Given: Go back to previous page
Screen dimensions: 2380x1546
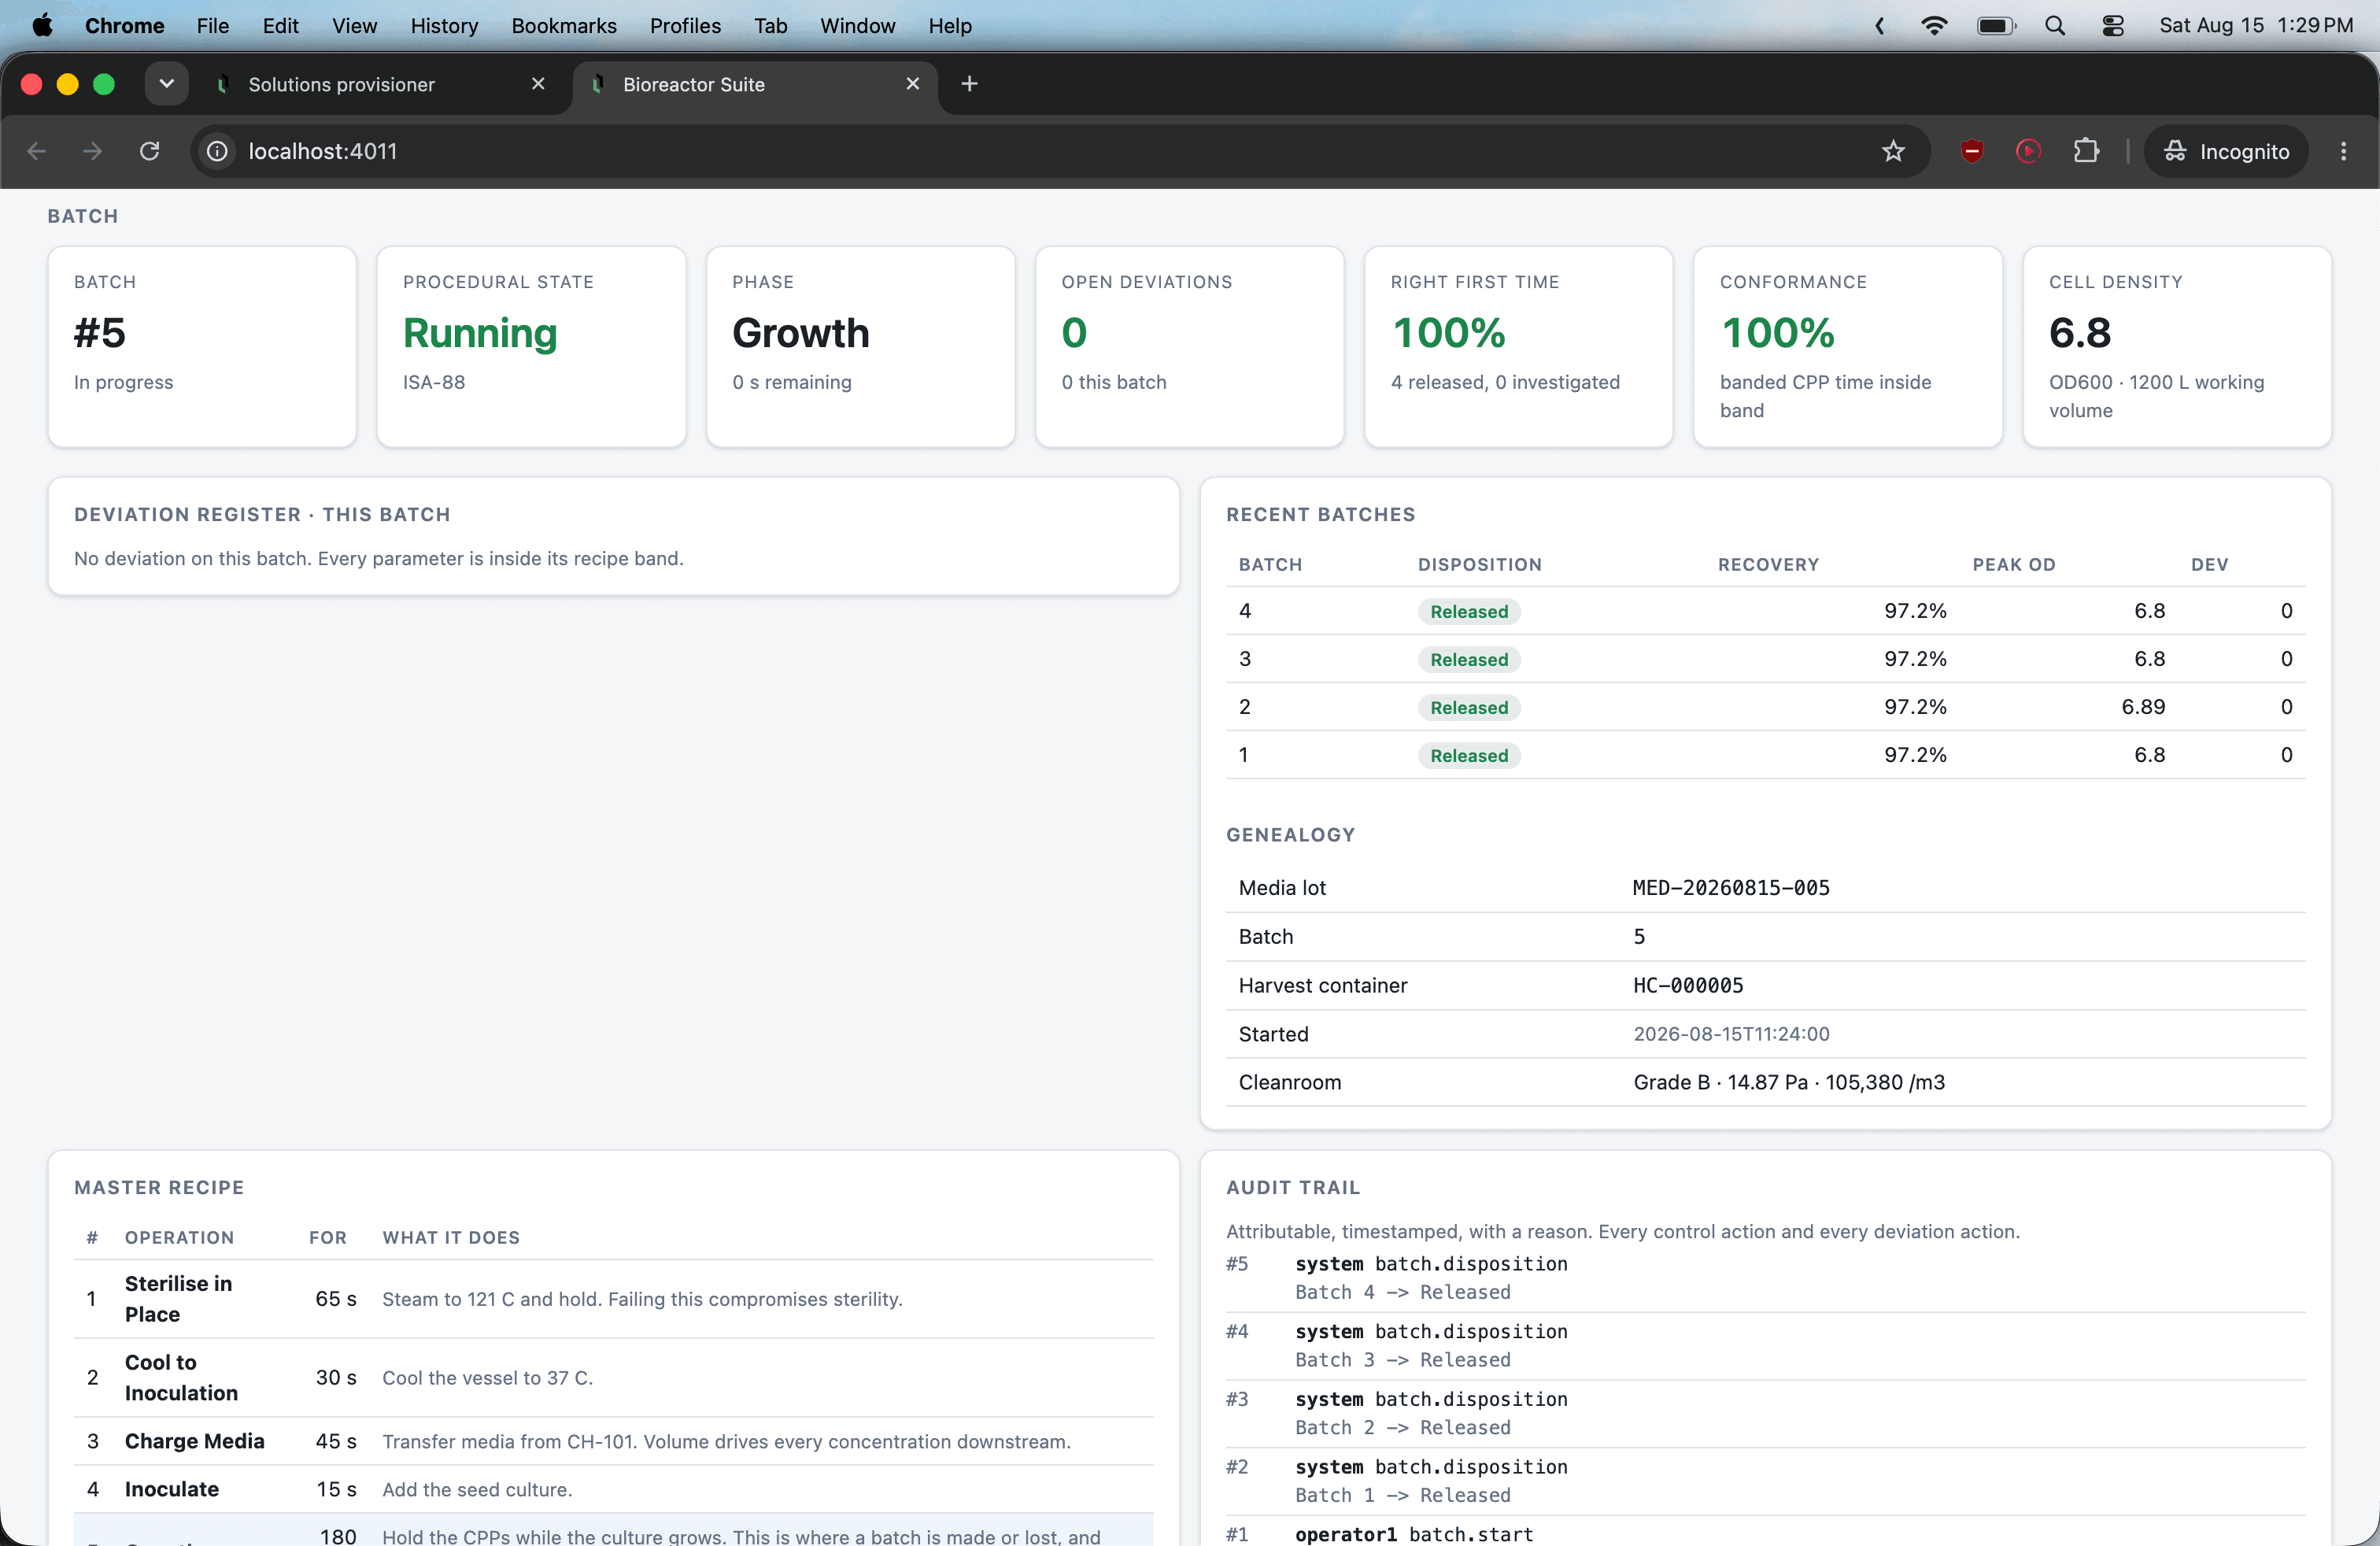Looking at the screenshot, I should tap(37, 151).
